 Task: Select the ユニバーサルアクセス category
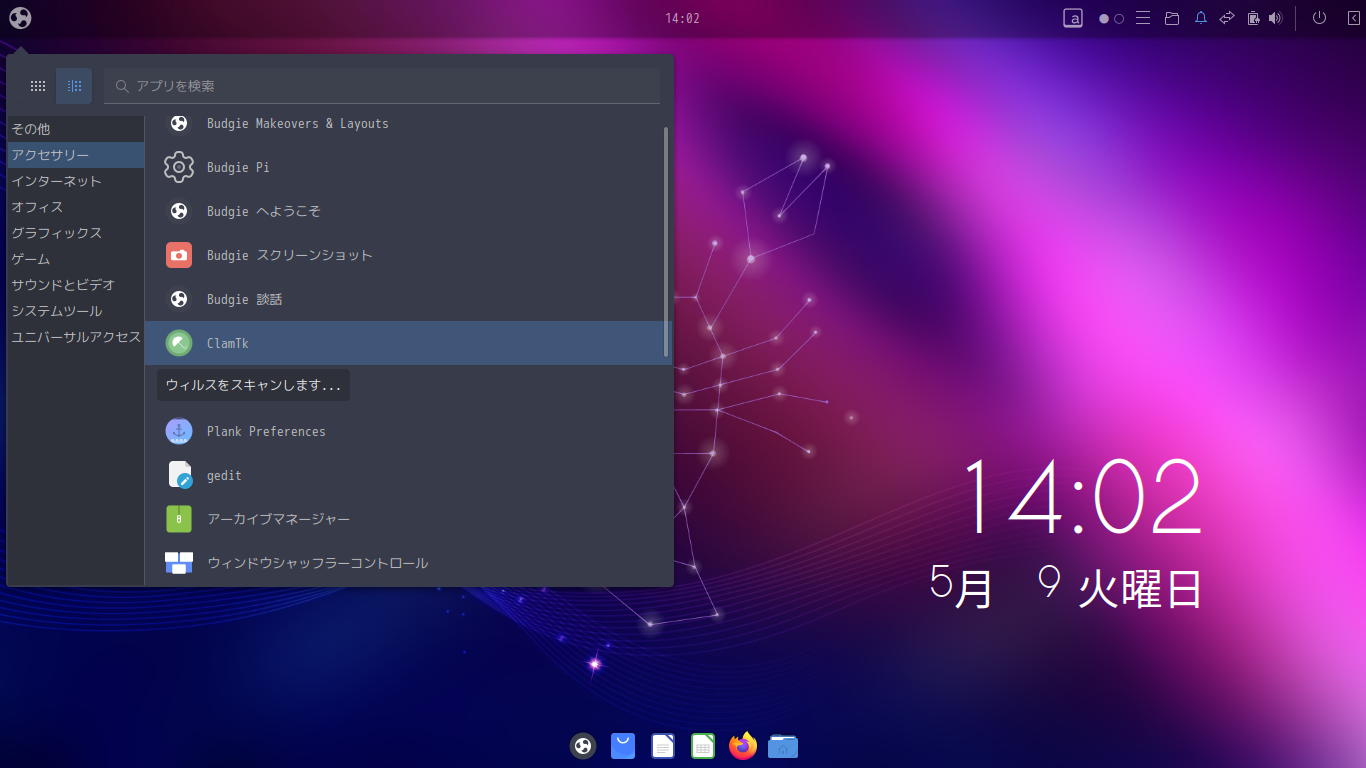click(x=76, y=337)
